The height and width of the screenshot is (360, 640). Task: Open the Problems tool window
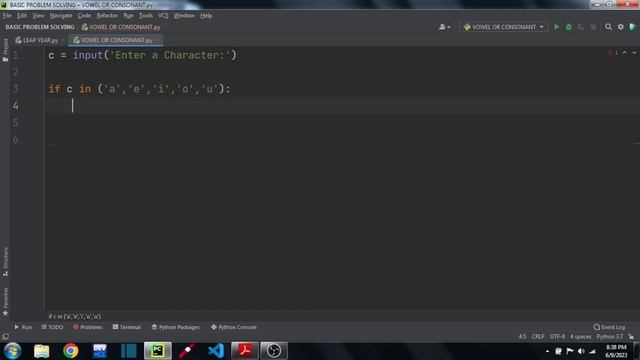pyautogui.click(x=88, y=327)
